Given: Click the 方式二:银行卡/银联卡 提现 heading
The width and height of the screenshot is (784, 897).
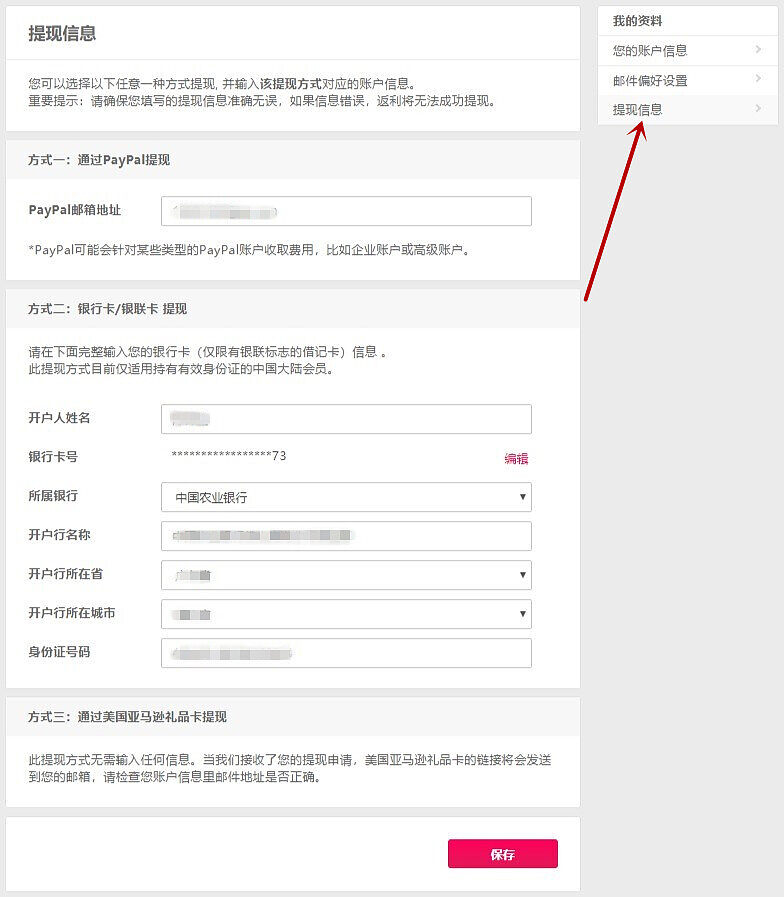Looking at the screenshot, I should pyautogui.click(x=108, y=309).
